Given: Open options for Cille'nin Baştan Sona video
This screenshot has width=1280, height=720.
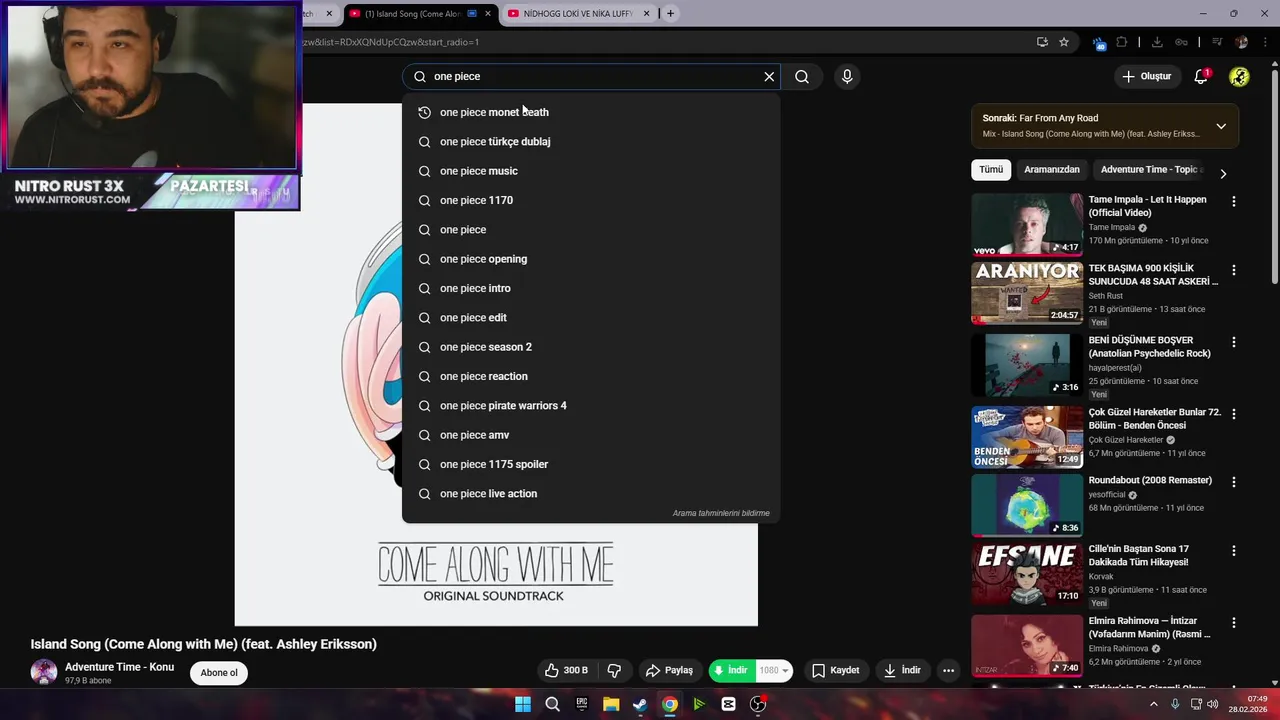Looking at the screenshot, I should tap(1233, 551).
